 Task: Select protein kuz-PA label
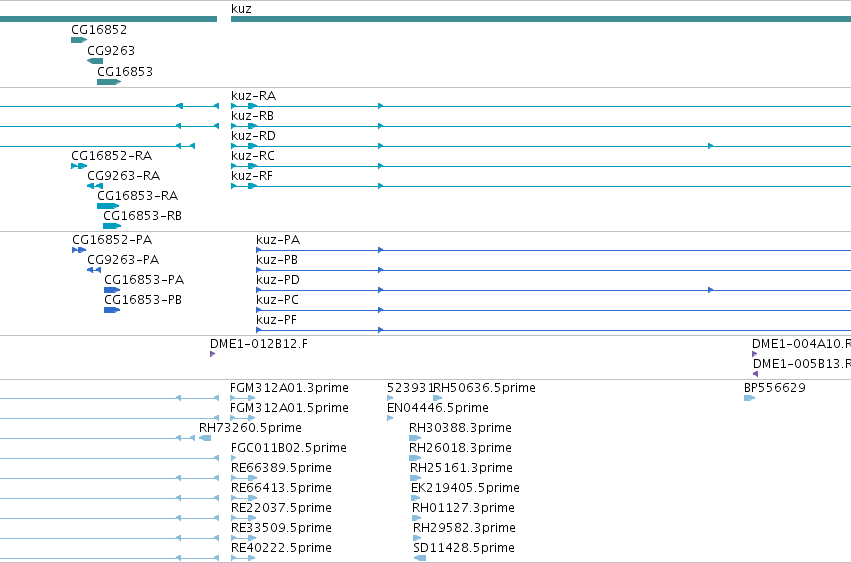pos(278,240)
